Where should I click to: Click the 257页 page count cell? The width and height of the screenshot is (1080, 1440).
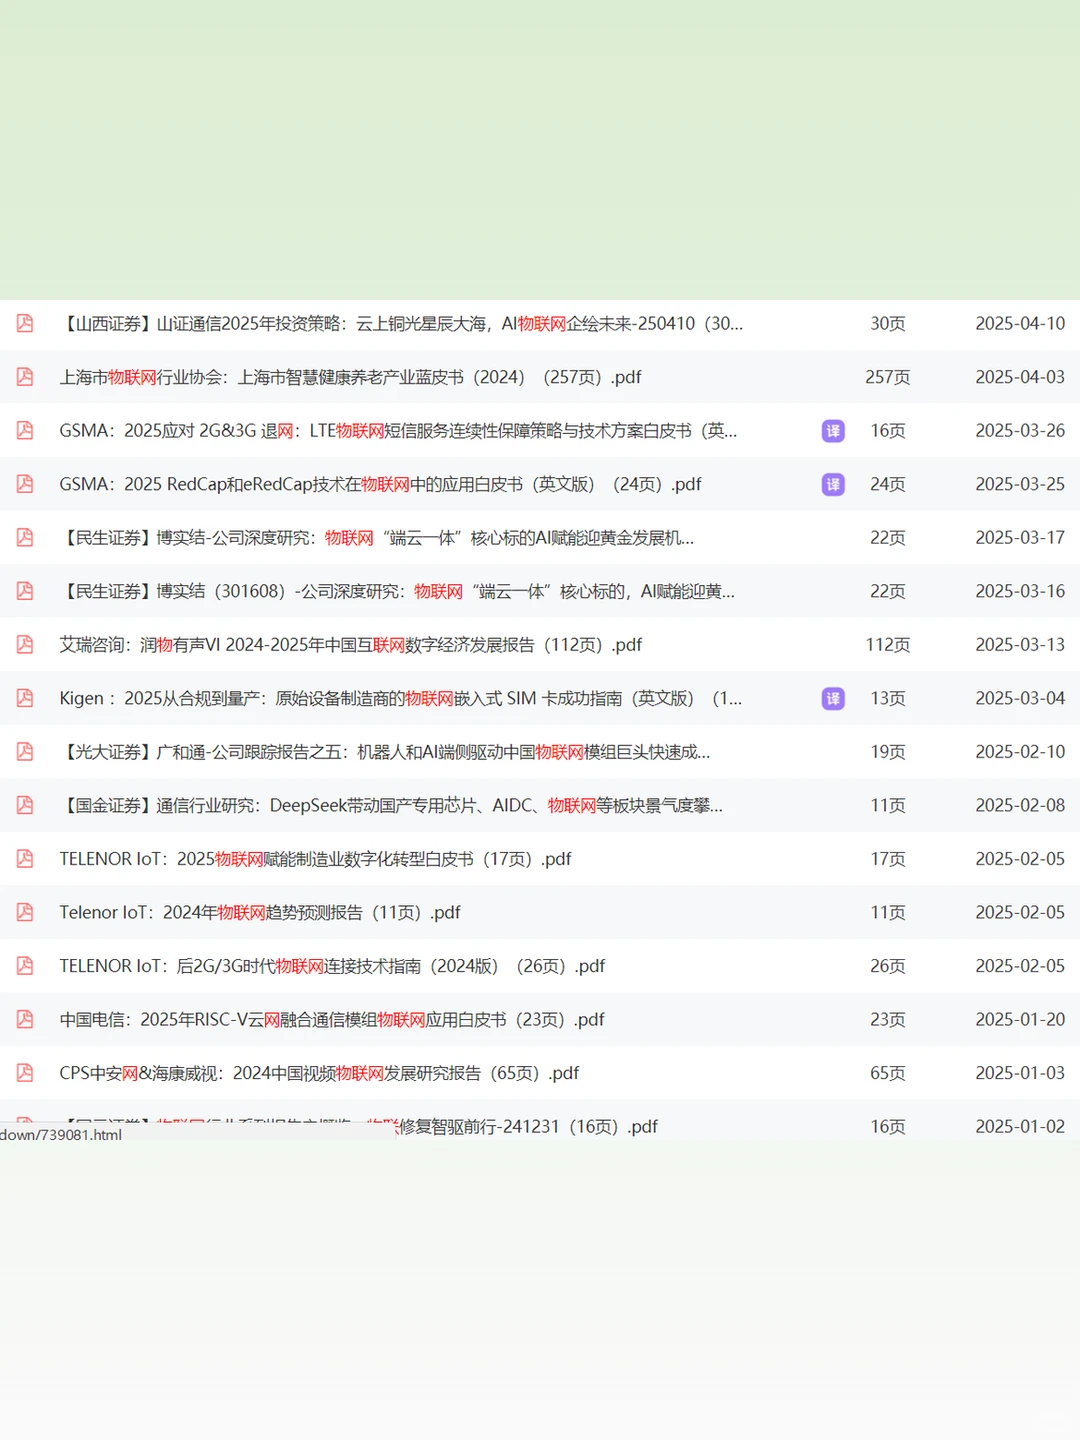click(888, 377)
